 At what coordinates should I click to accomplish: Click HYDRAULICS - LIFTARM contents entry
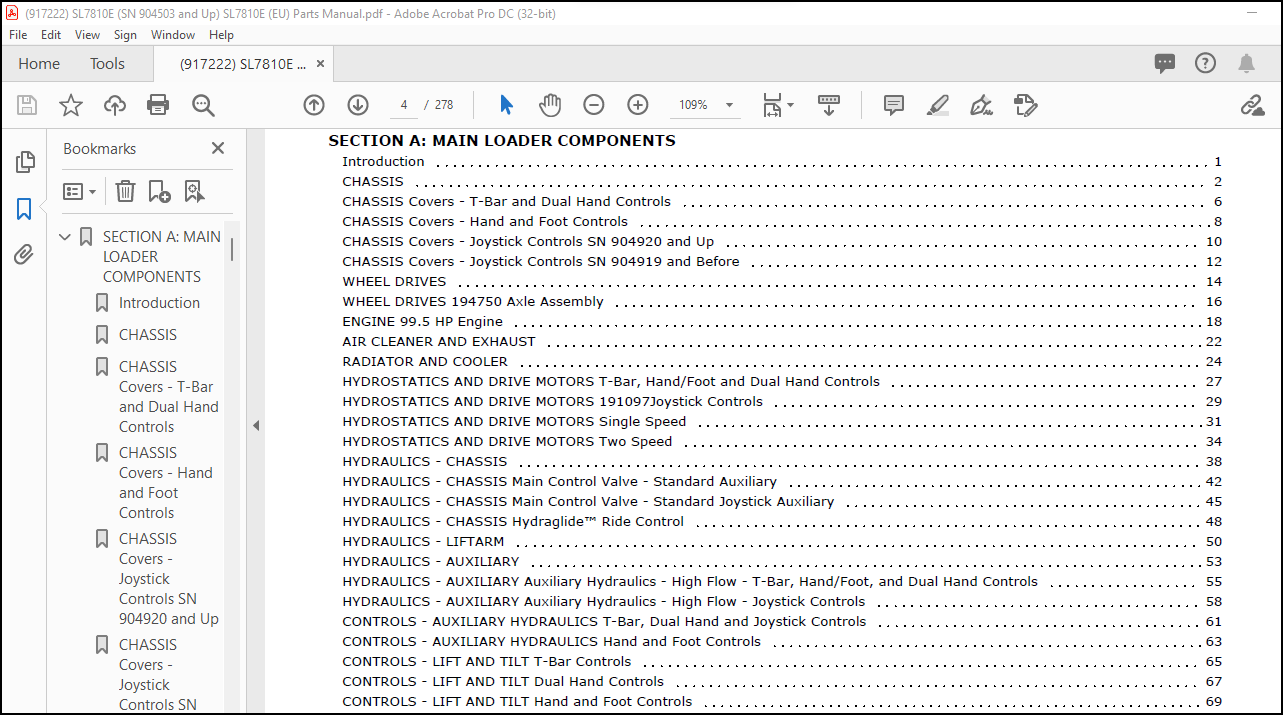[x=423, y=542]
